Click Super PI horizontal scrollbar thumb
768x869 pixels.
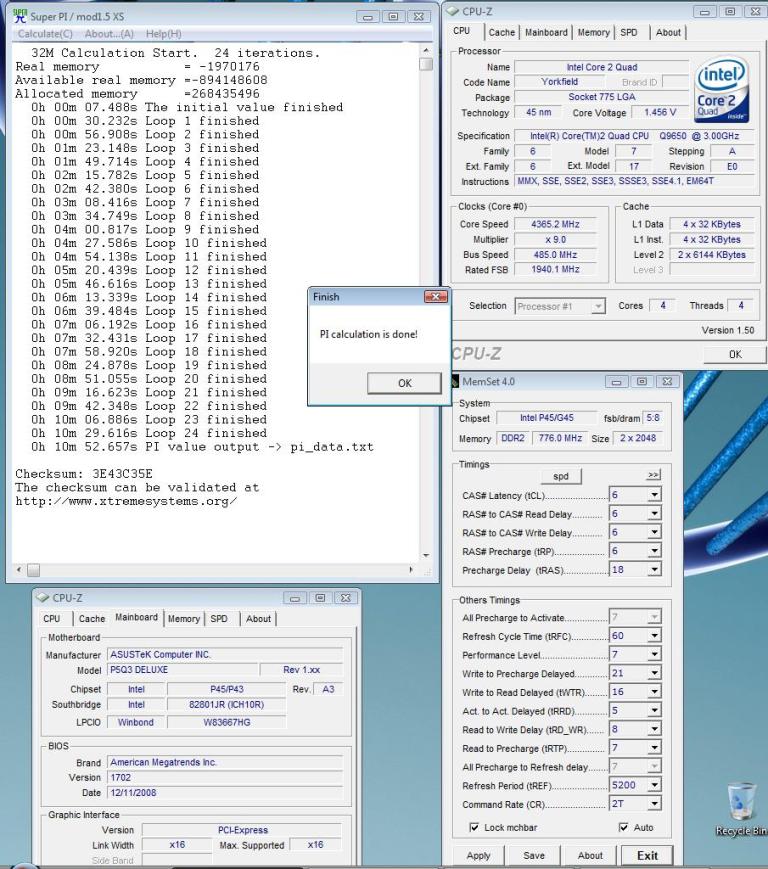point(33,570)
